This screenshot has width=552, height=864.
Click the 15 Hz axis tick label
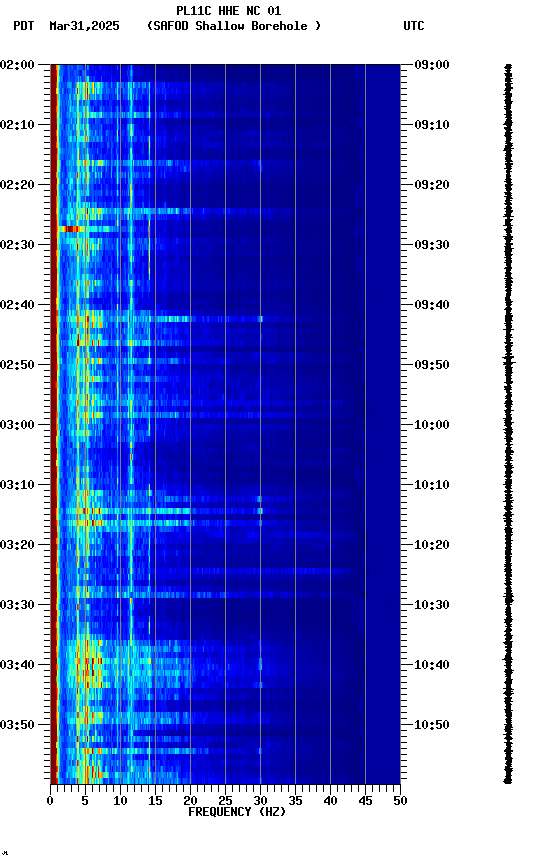coord(155,801)
